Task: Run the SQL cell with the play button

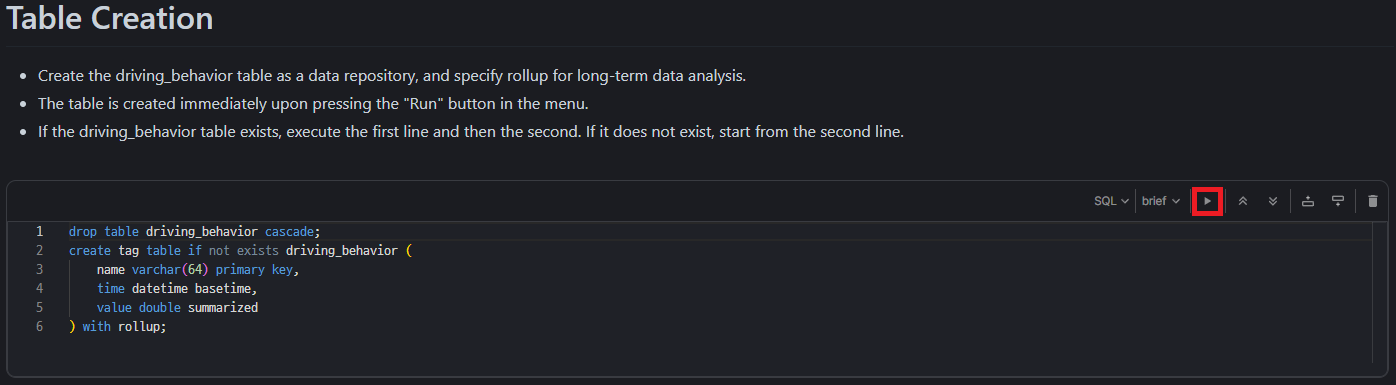Action: click(1208, 201)
